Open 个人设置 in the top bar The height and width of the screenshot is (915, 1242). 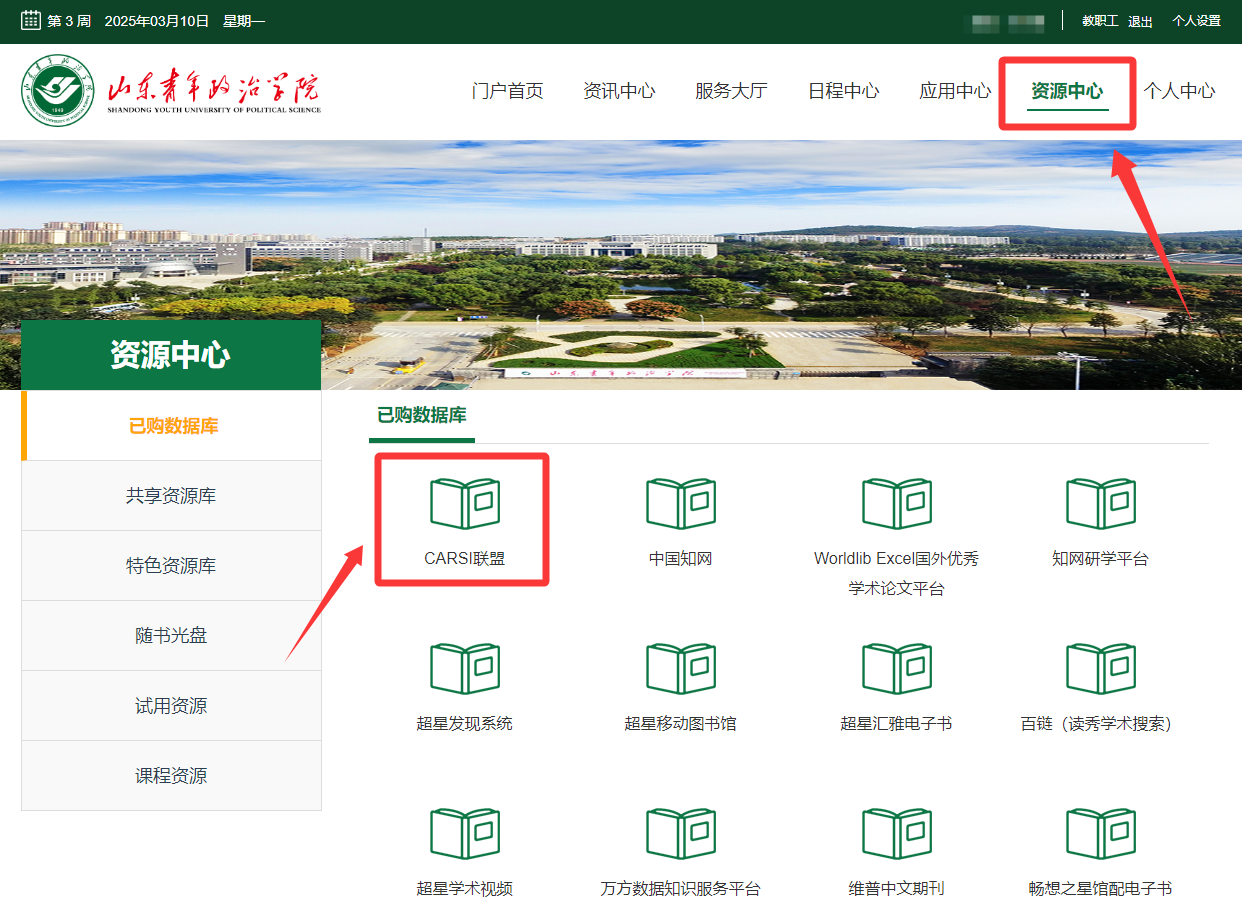1196,21
